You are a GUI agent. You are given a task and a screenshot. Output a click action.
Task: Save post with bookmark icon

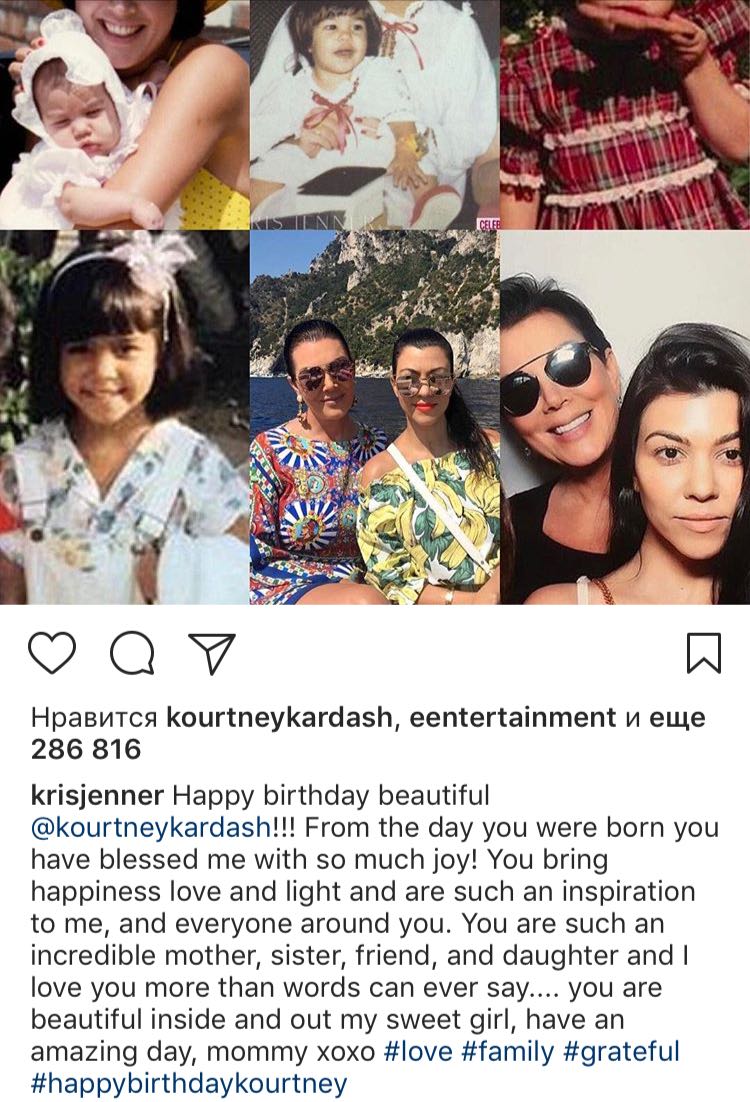(704, 653)
